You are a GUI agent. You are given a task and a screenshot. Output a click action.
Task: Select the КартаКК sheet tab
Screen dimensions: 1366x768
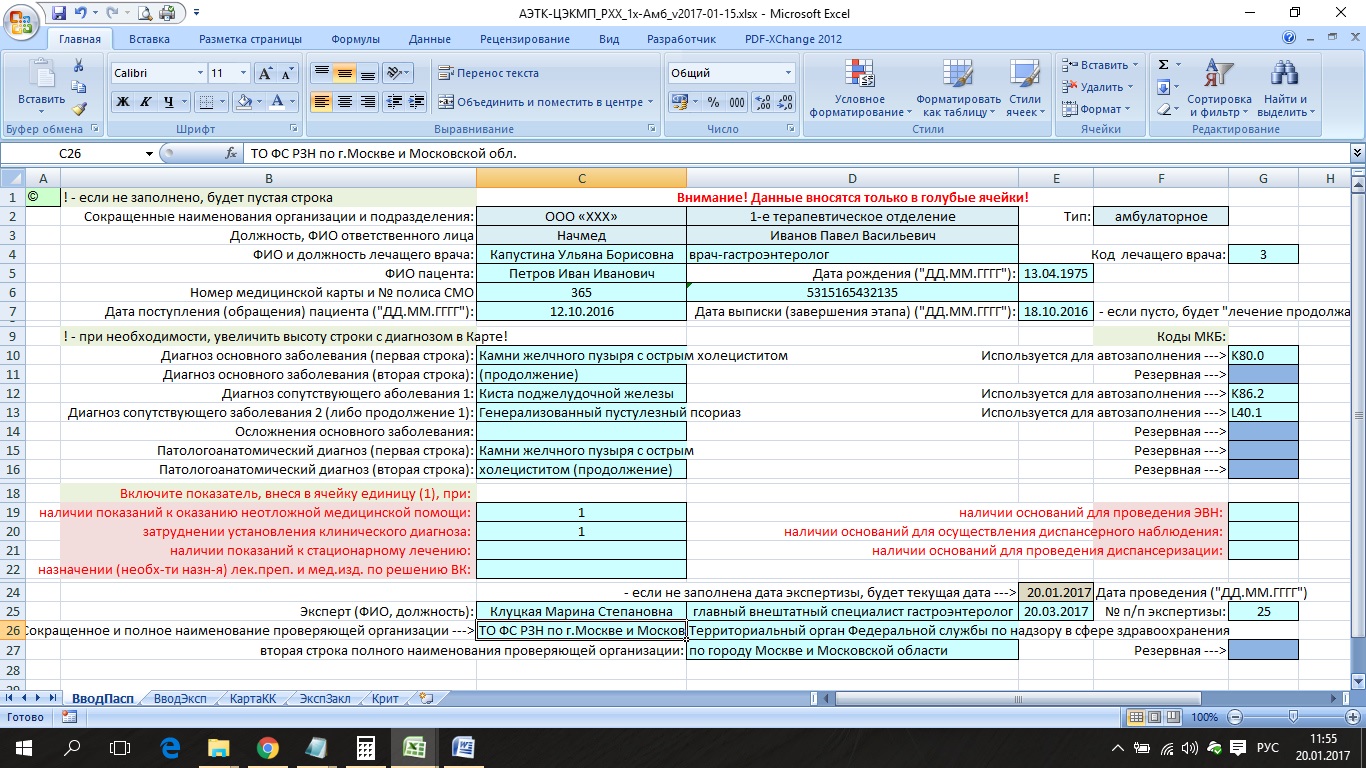tap(252, 699)
